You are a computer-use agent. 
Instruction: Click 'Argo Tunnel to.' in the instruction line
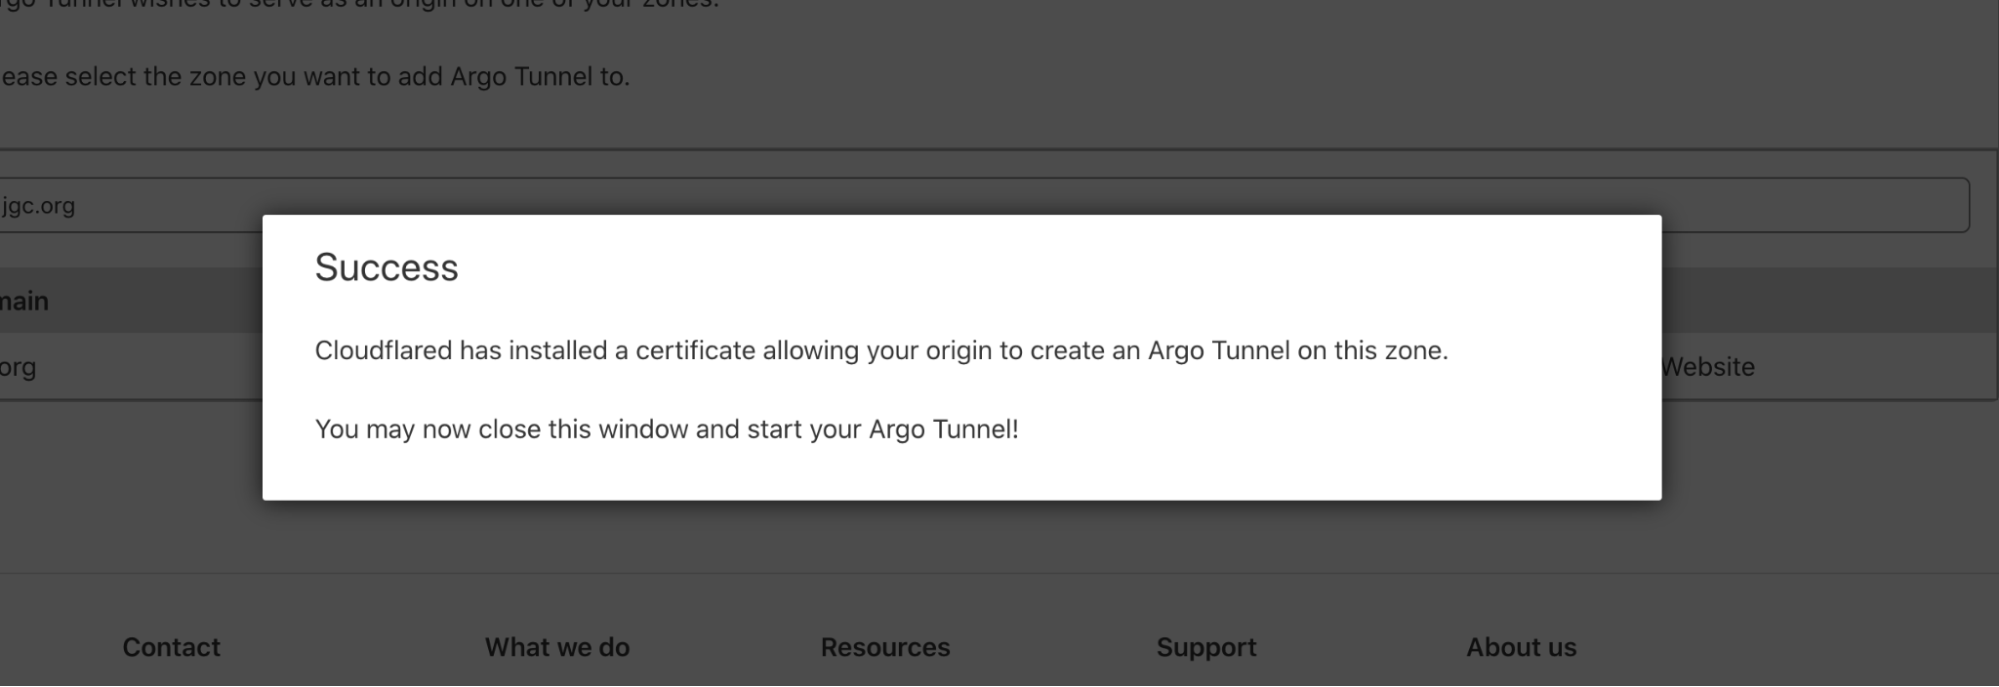[540, 77]
